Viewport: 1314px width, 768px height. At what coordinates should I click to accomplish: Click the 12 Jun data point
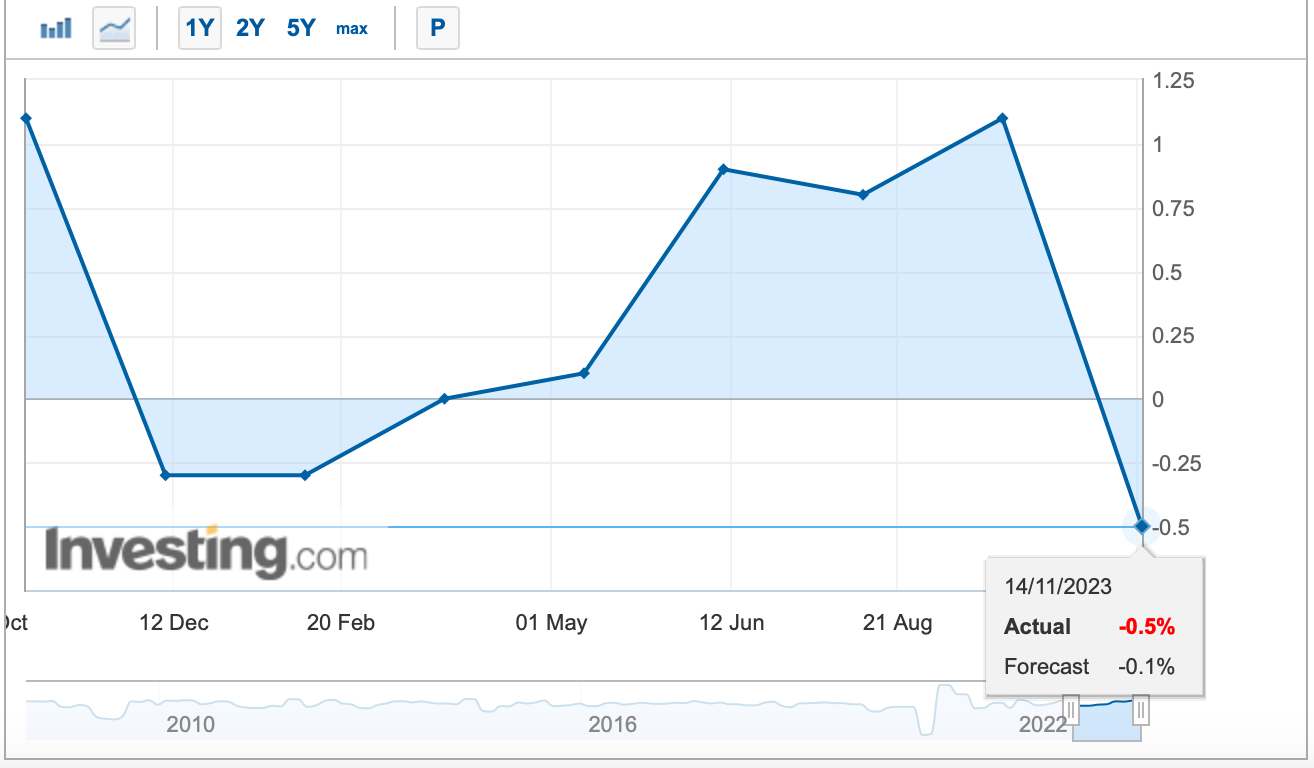[x=722, y=169]
